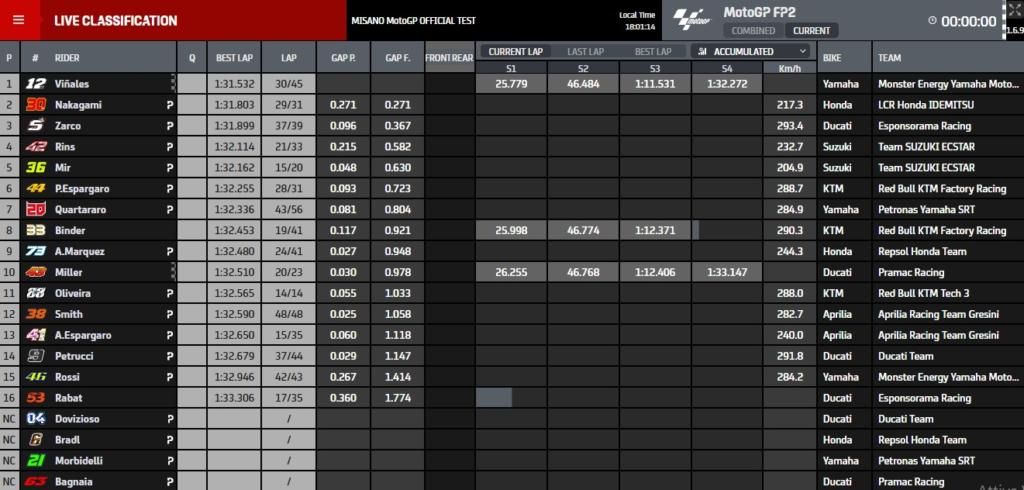
Task: Select the Best Lap sector tab
Action: (x=653, y=51)
